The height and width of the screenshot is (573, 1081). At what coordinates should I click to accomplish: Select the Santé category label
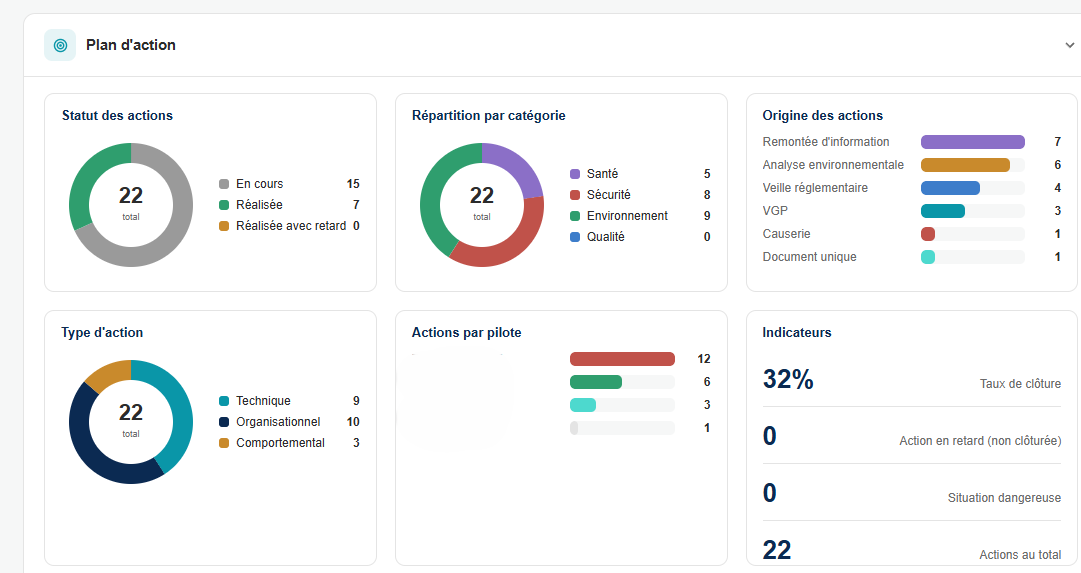(x=603, y=174)
